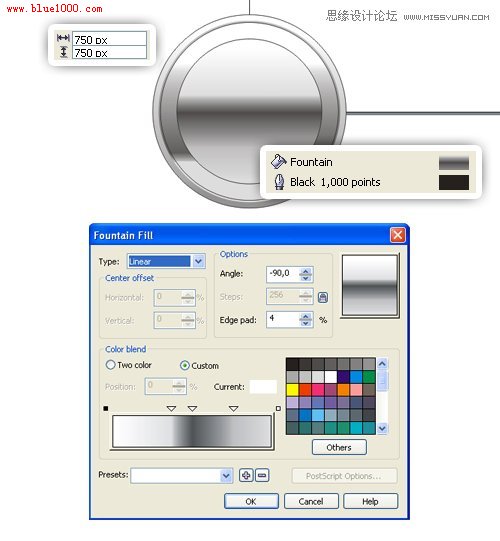Click the OK button
500x541 pixels.
(x=251, y=501)
